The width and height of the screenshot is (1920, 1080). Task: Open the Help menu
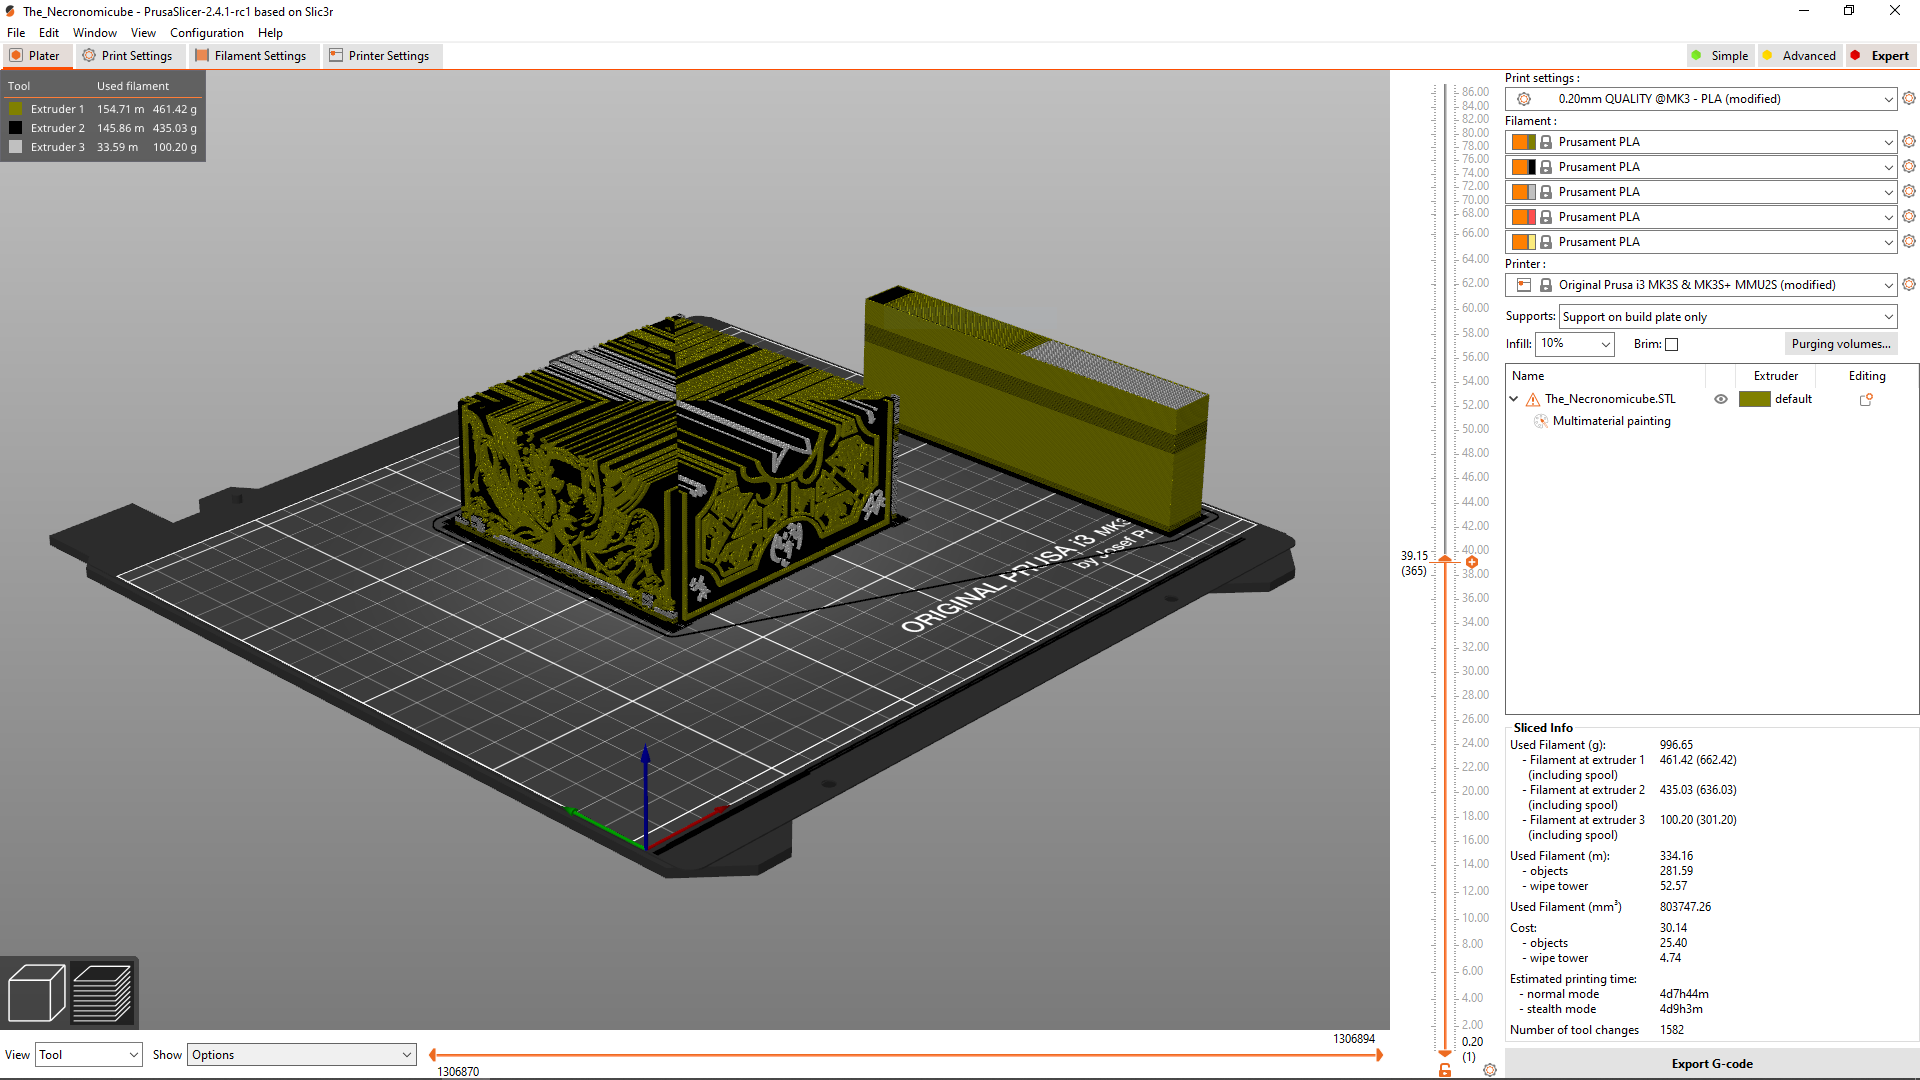pos(270,33)
